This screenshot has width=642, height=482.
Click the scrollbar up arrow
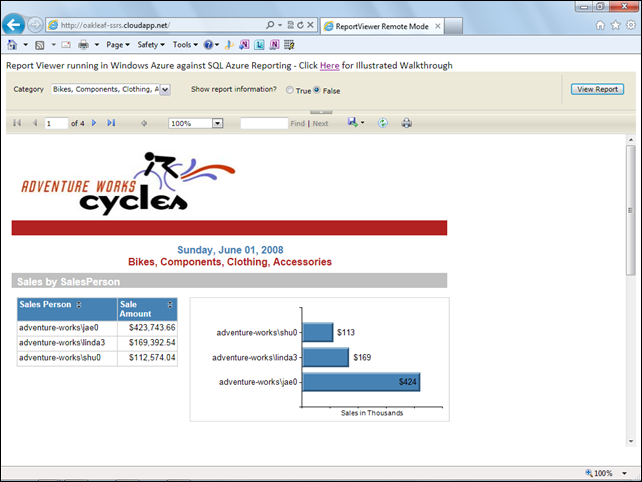631,140
